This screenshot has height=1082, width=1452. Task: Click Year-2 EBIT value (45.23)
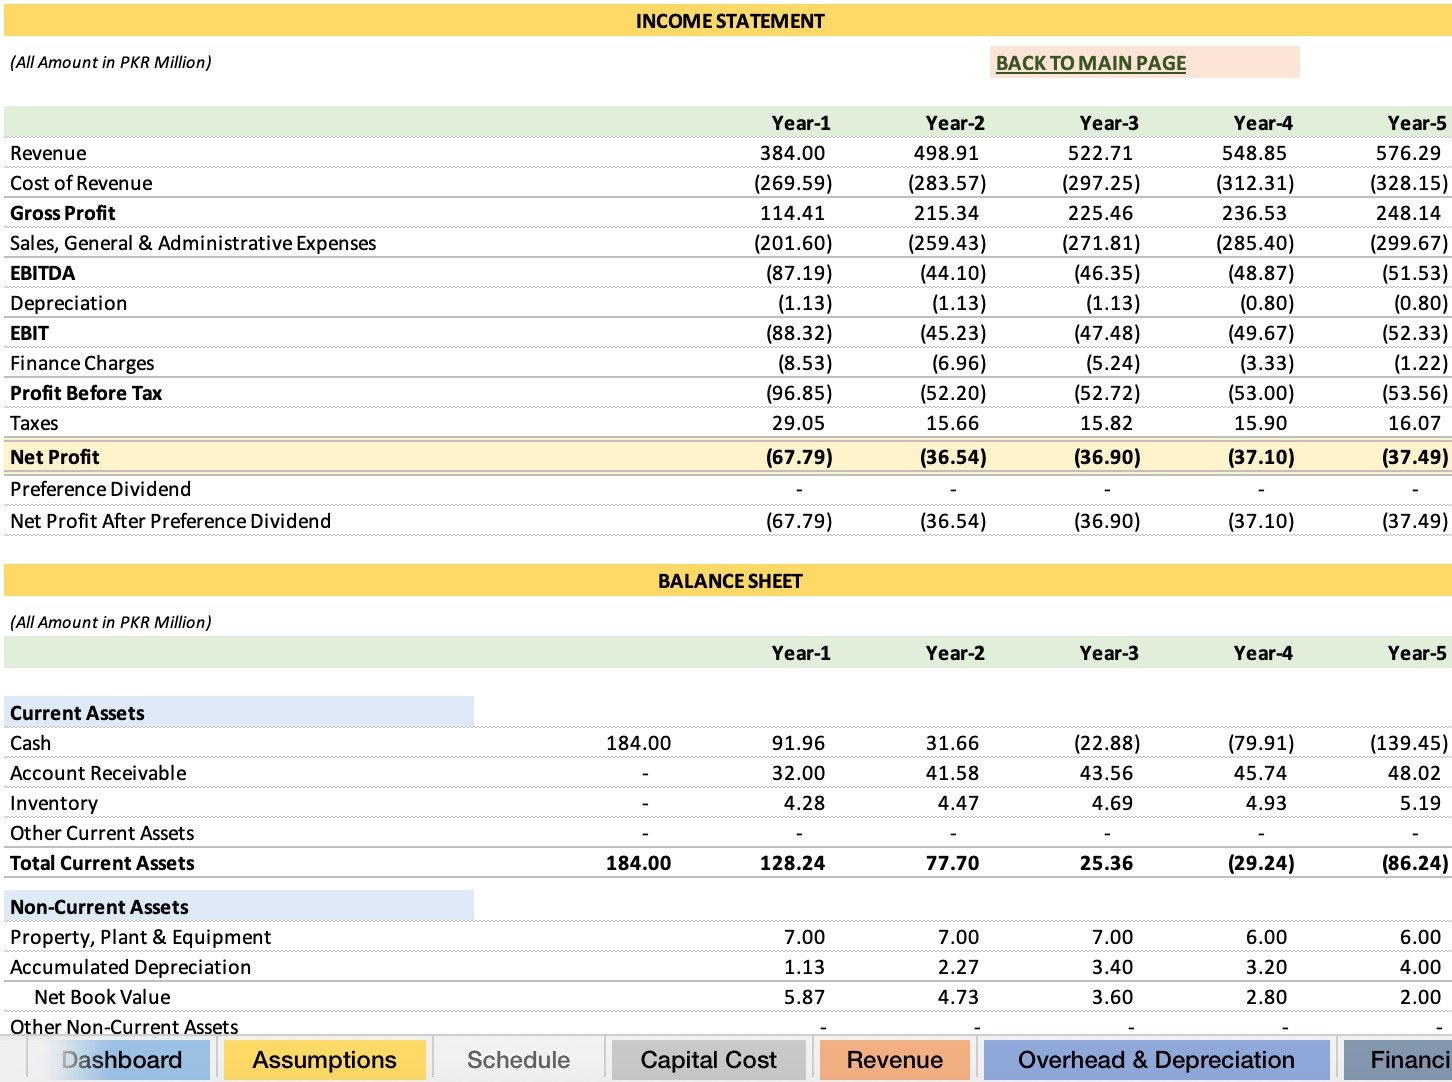click(x=953, y=333)
